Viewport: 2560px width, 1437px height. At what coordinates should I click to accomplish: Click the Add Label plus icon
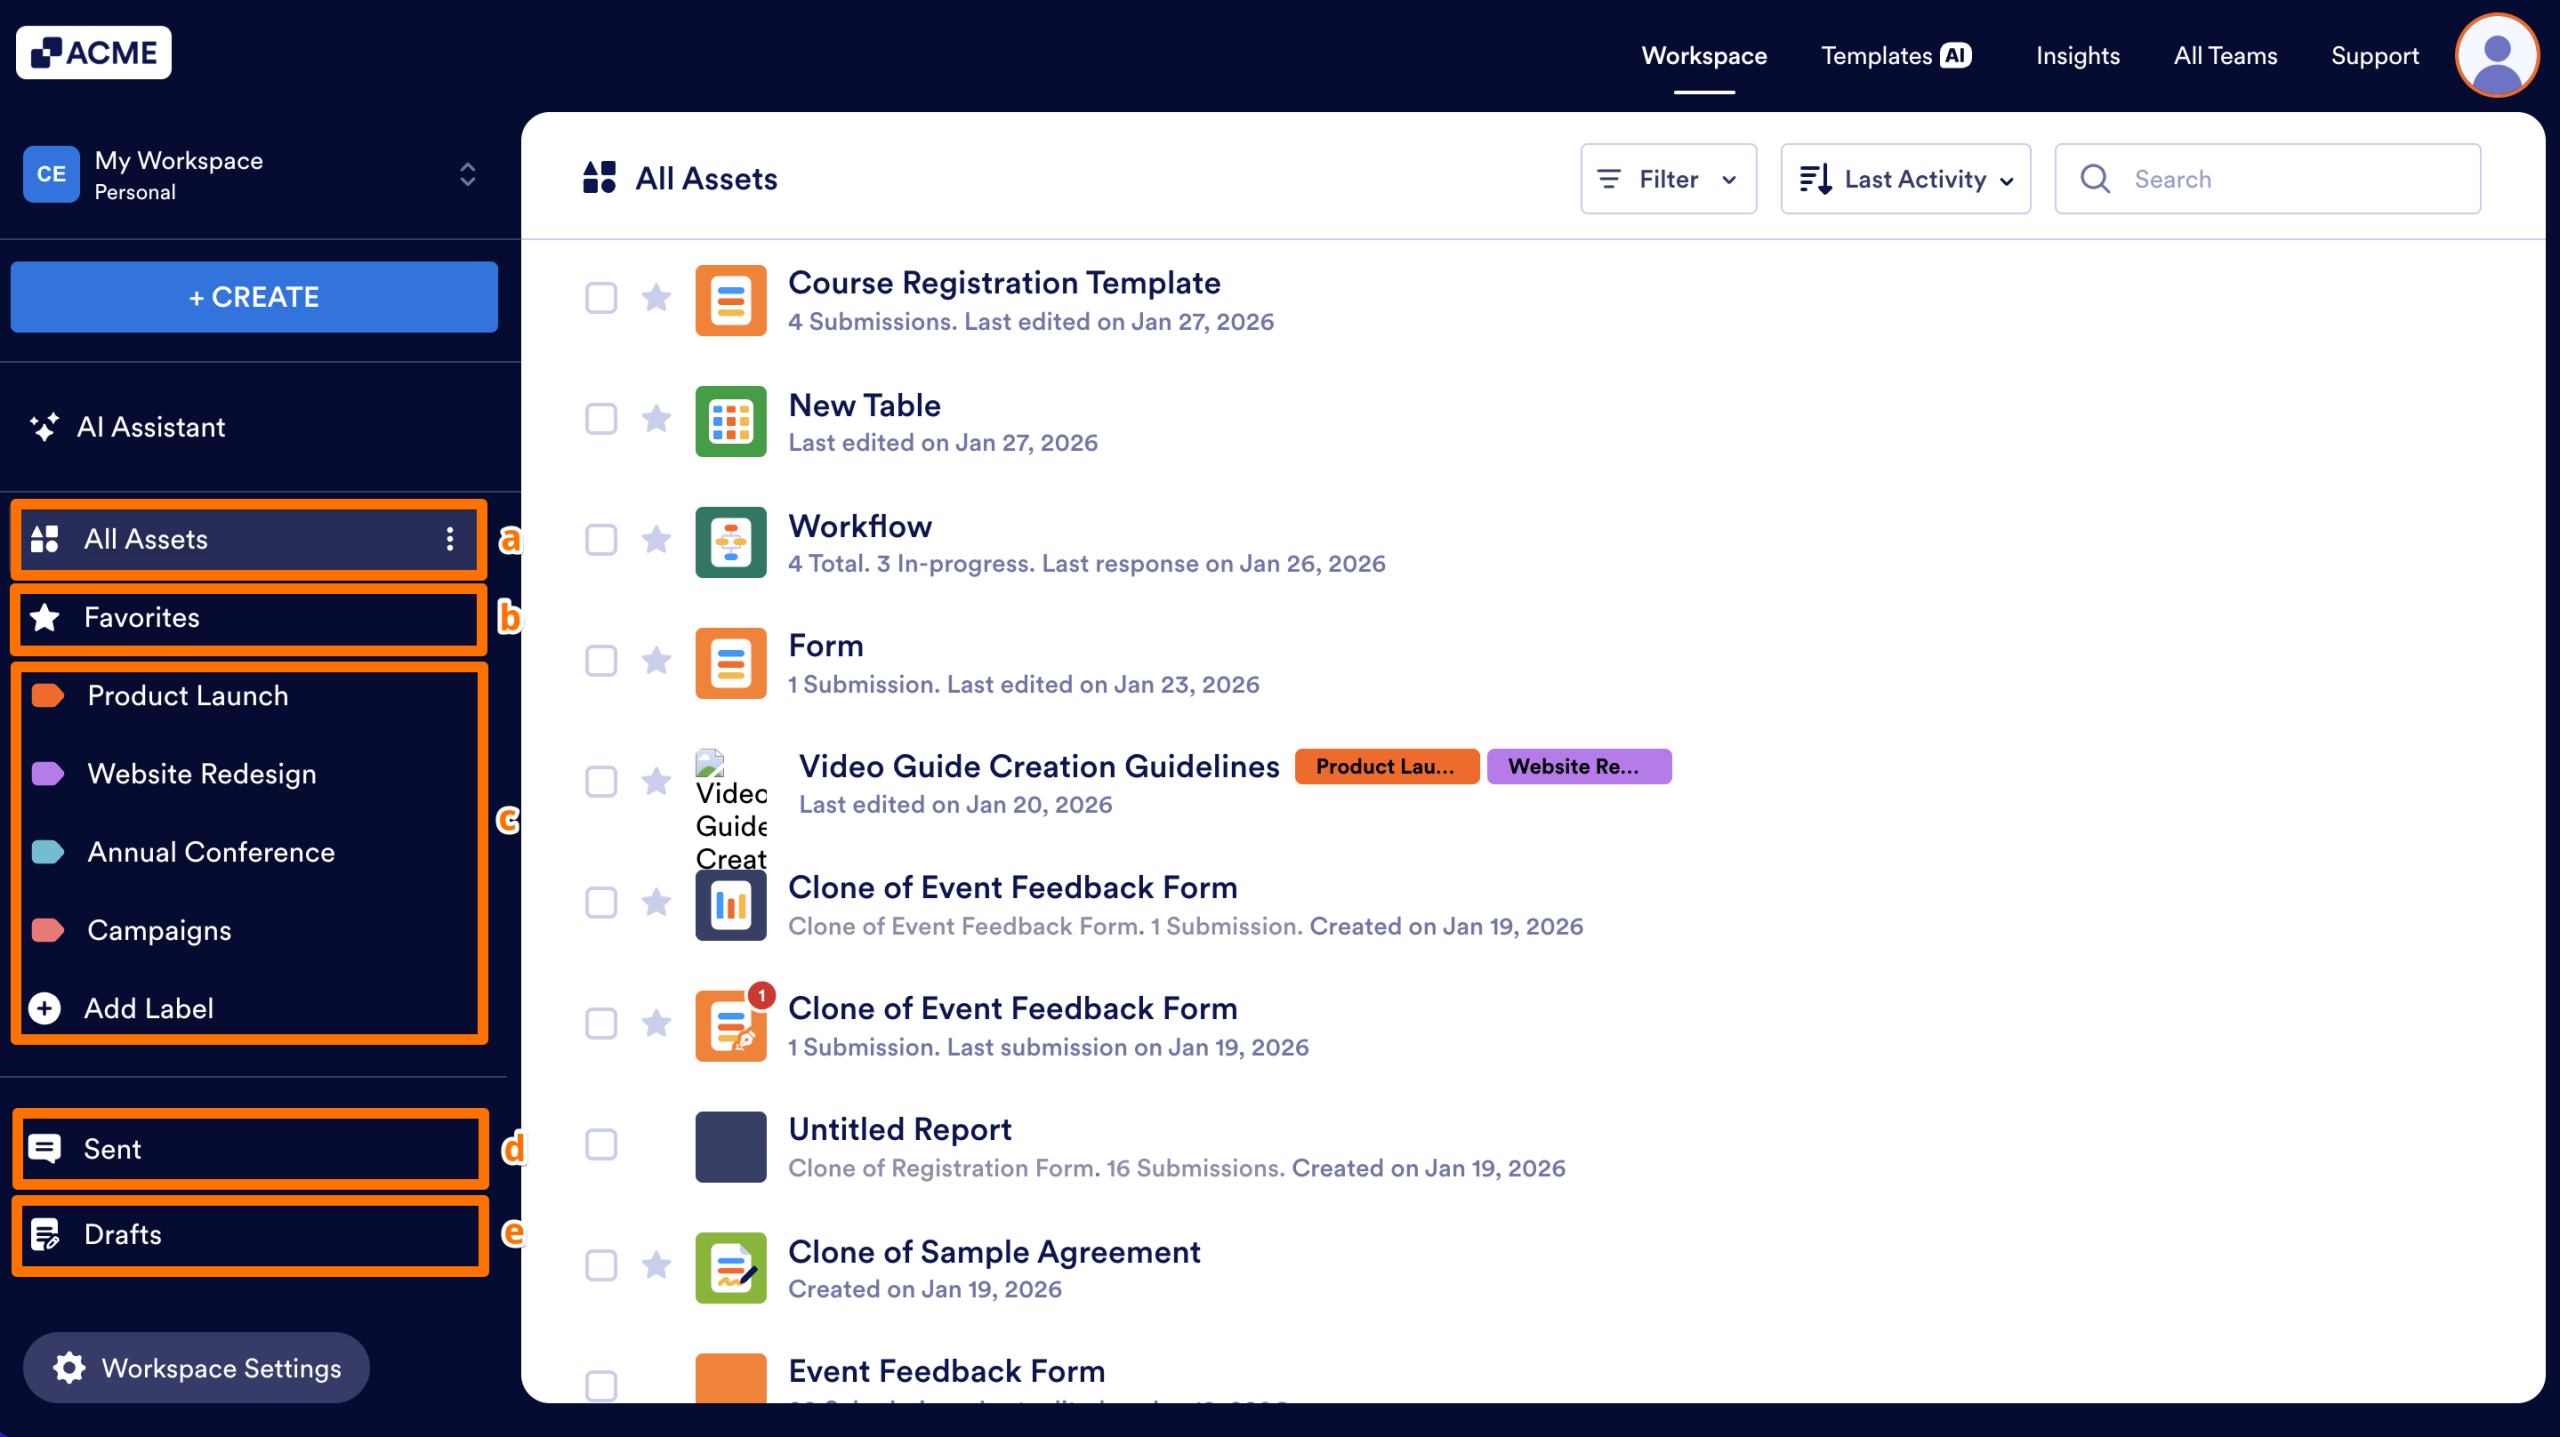[x=44, y=1008]
